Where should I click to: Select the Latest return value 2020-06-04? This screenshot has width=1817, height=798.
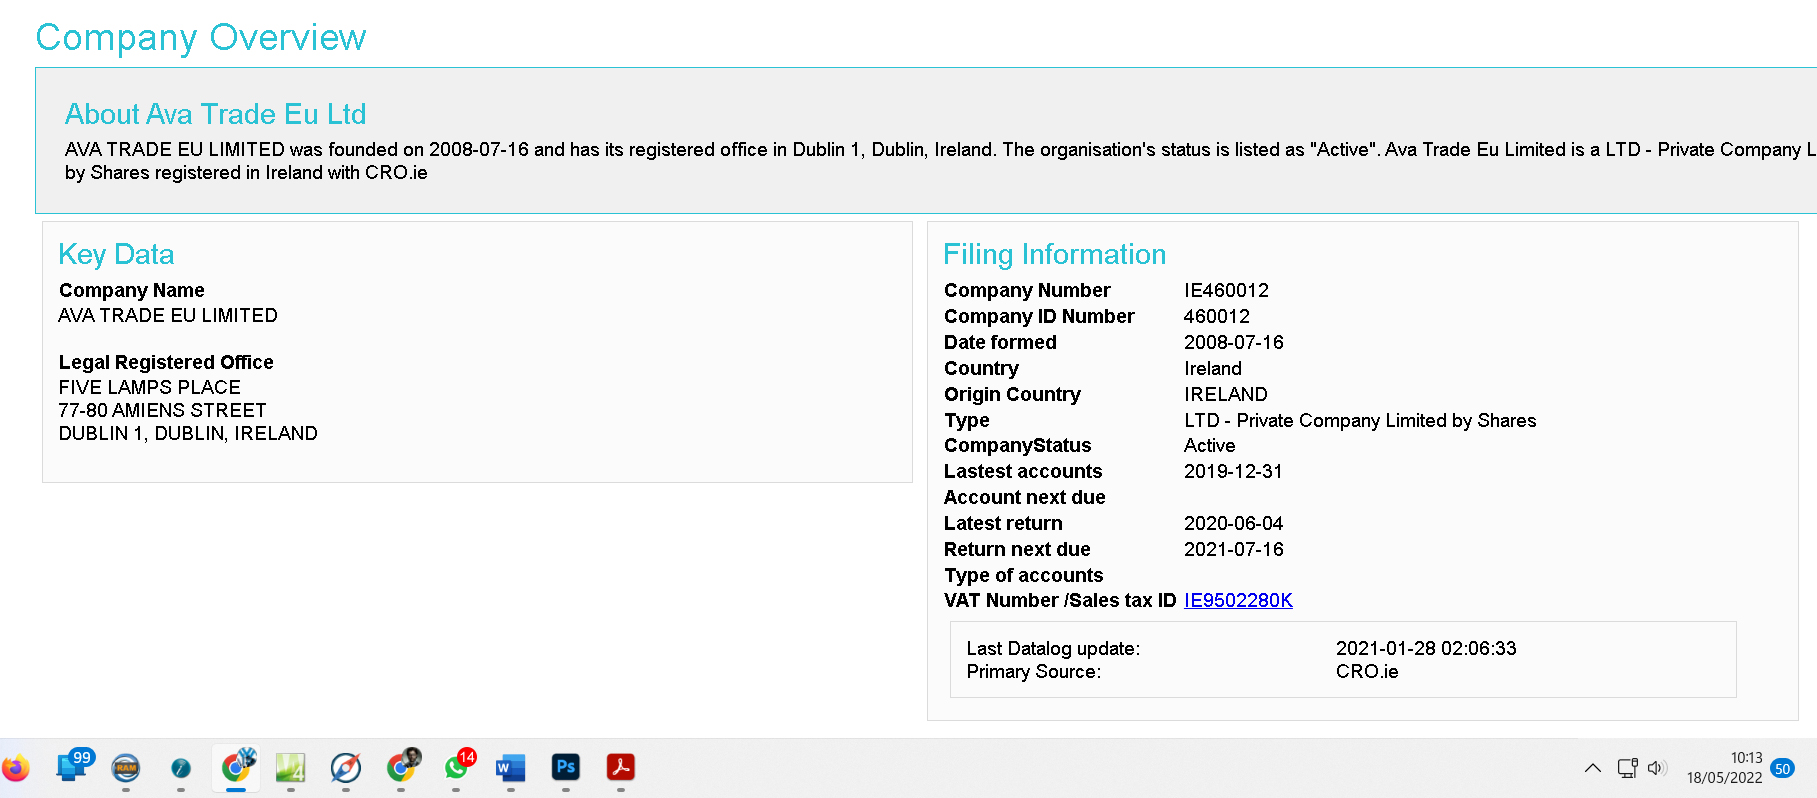(x=1233, y=523)
